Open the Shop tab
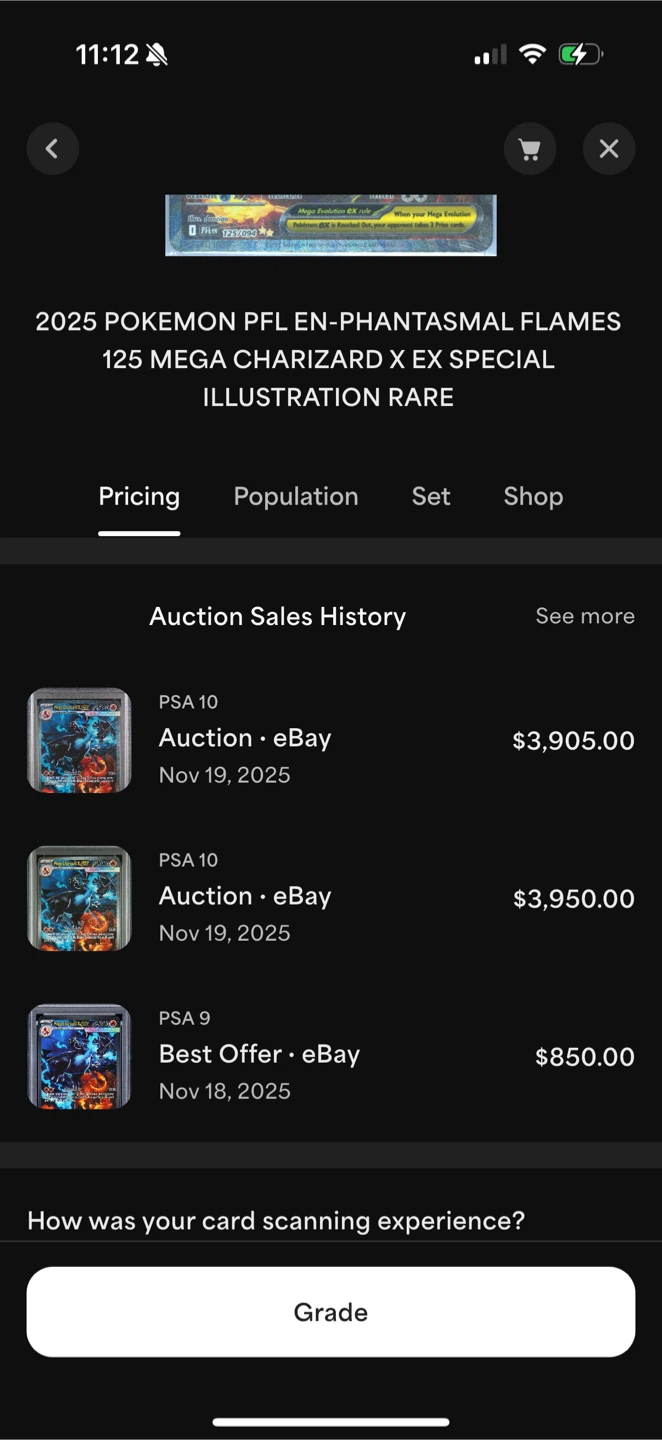662x1440 pixels. coord(533,497)
